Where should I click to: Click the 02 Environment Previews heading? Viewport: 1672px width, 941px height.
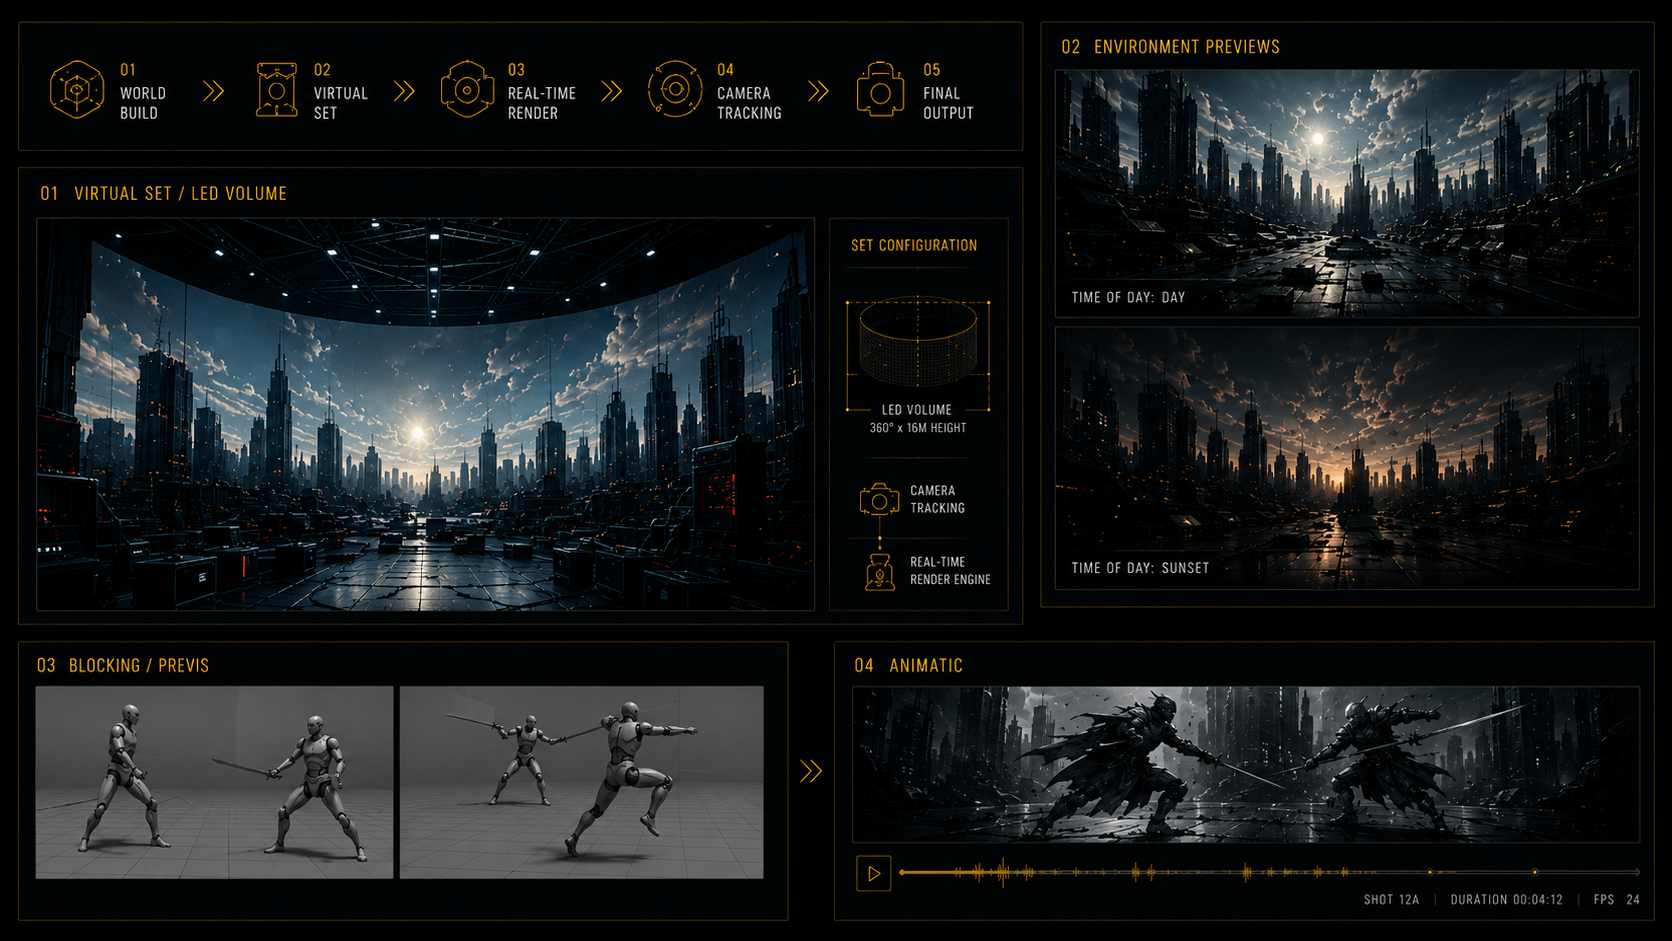point(1170,47)
